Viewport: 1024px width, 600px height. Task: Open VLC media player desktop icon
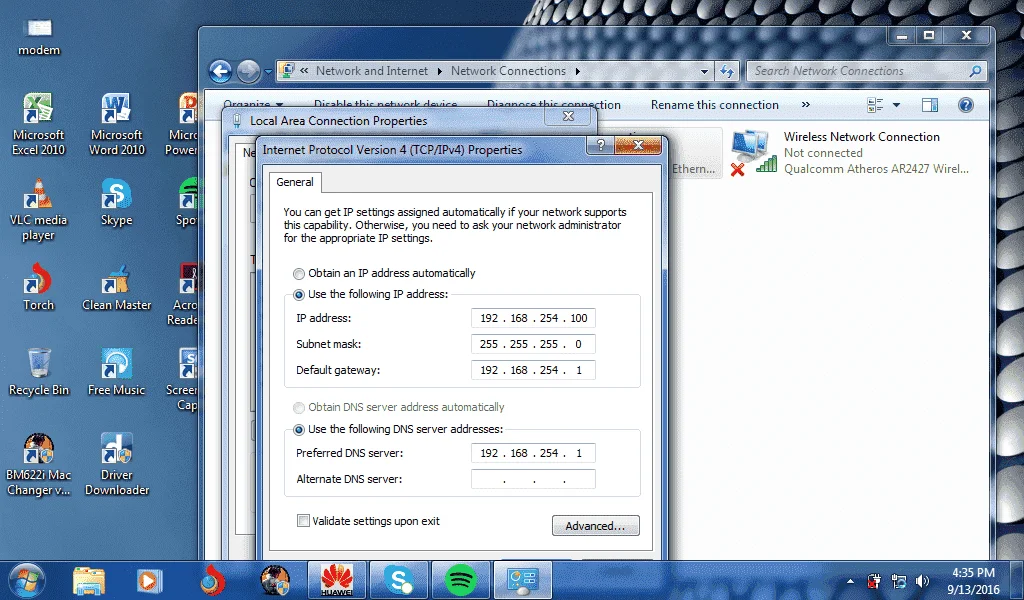pos(39,210)
